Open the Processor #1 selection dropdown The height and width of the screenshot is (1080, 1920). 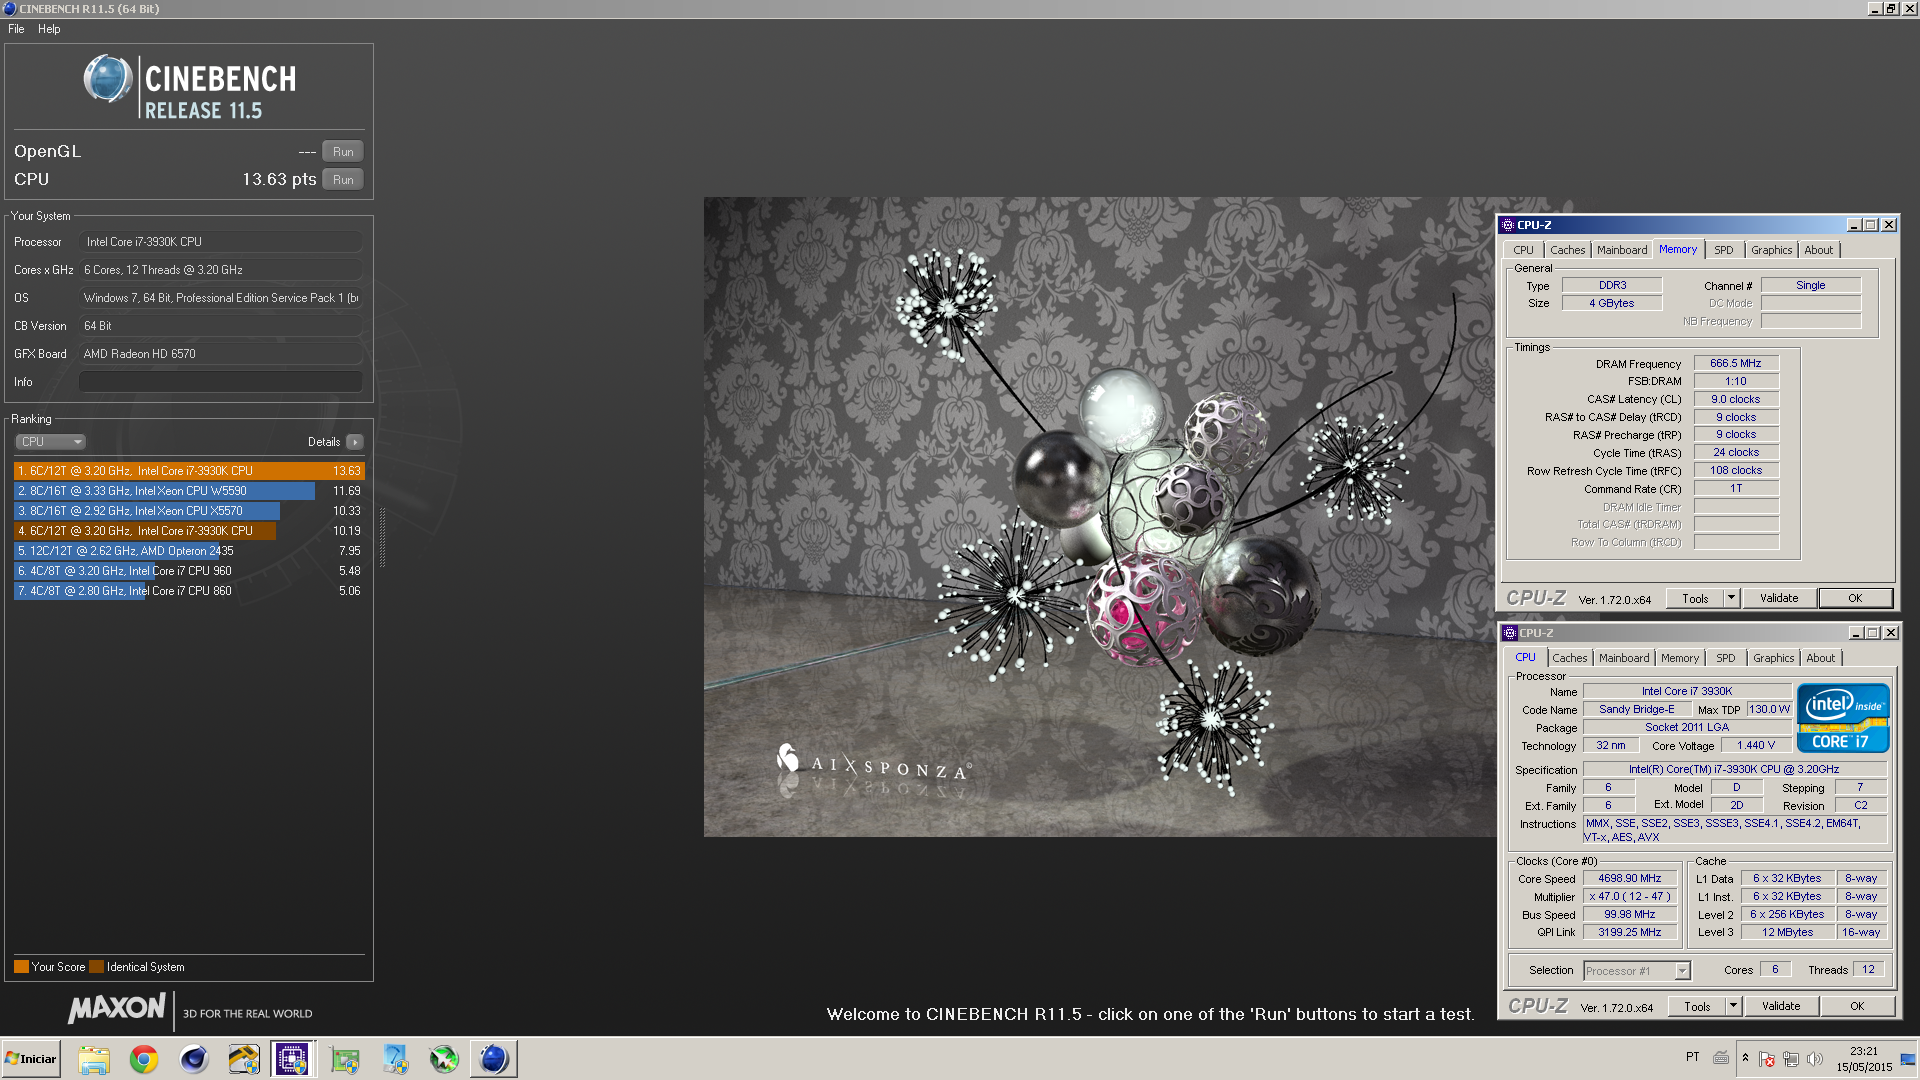click(x=1637, y=971)
